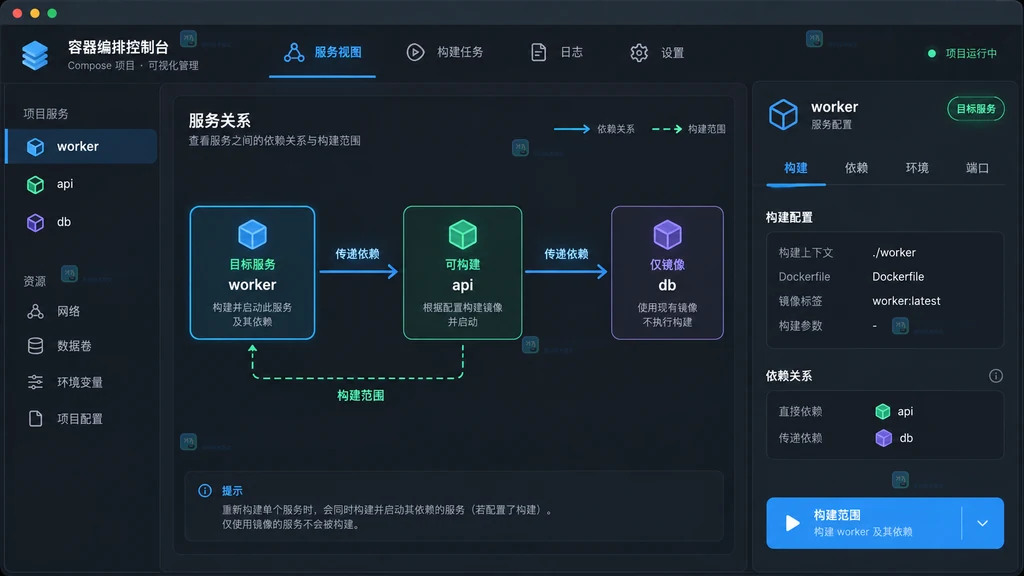Viewport: 1024px width, 576px height.
Task: Click the info icon beside 提示
Action: (x=205, y=490)
